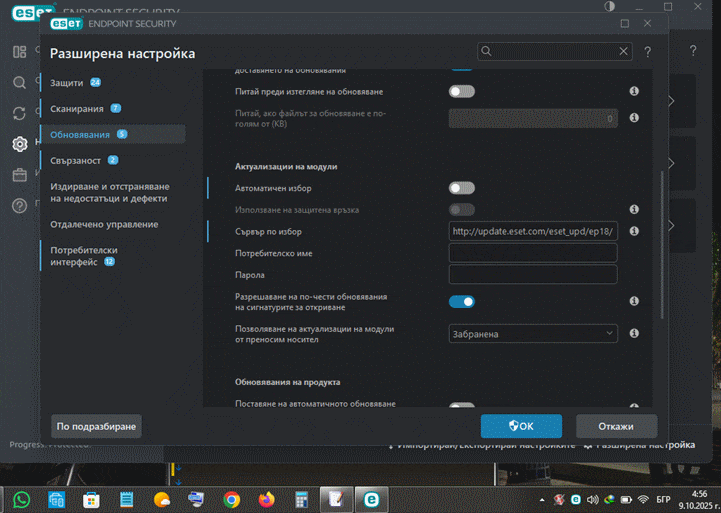This screenshot has height=513, width=721.
Task: Show info icon for 'Сървър по избор'
Action: (634, 231)
